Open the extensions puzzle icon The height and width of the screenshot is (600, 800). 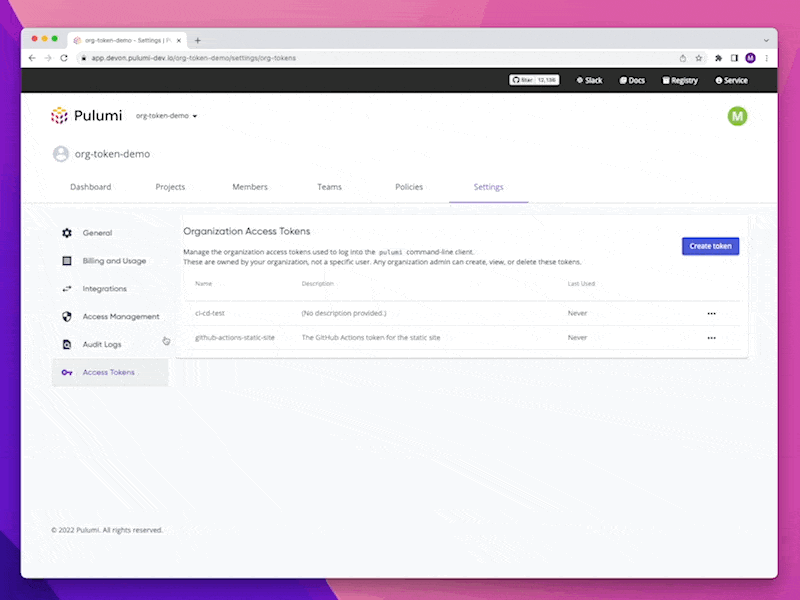click(x=718, y=58)
